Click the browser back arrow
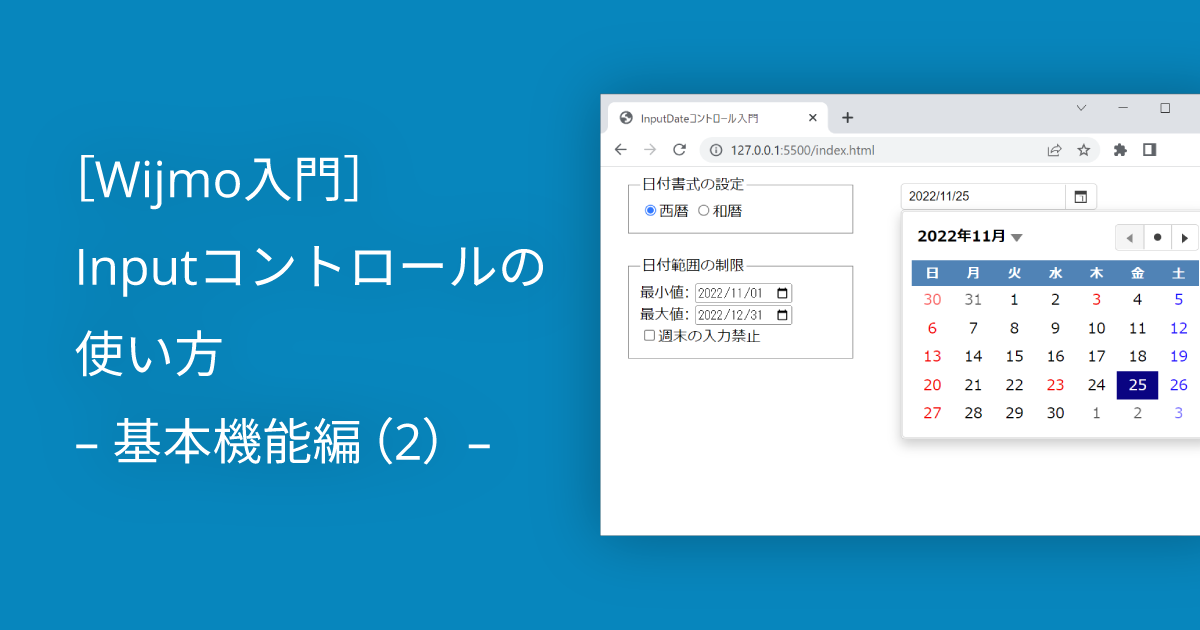The image size is (1200, 630). 621,150
